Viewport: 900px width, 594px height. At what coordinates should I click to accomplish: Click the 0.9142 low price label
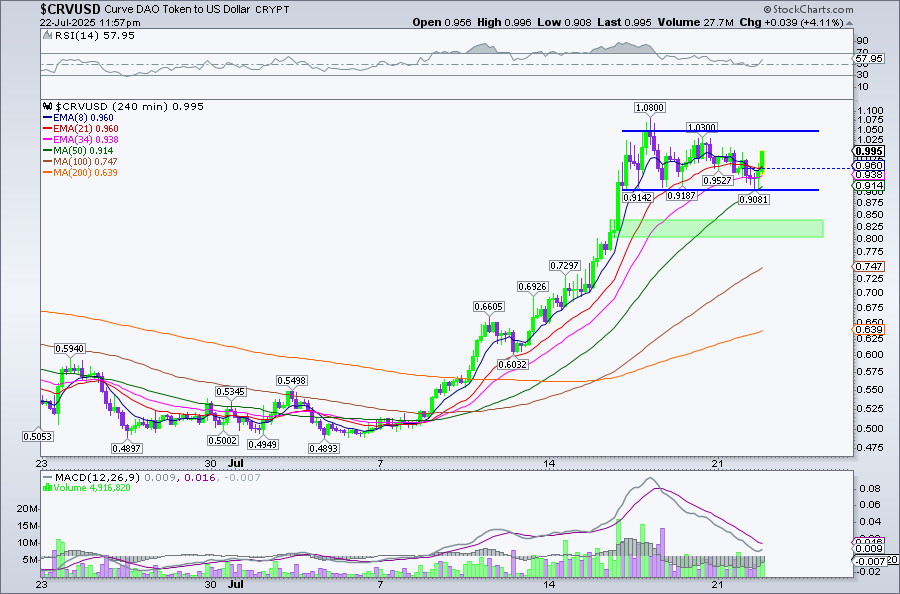[x=638, y=197]
